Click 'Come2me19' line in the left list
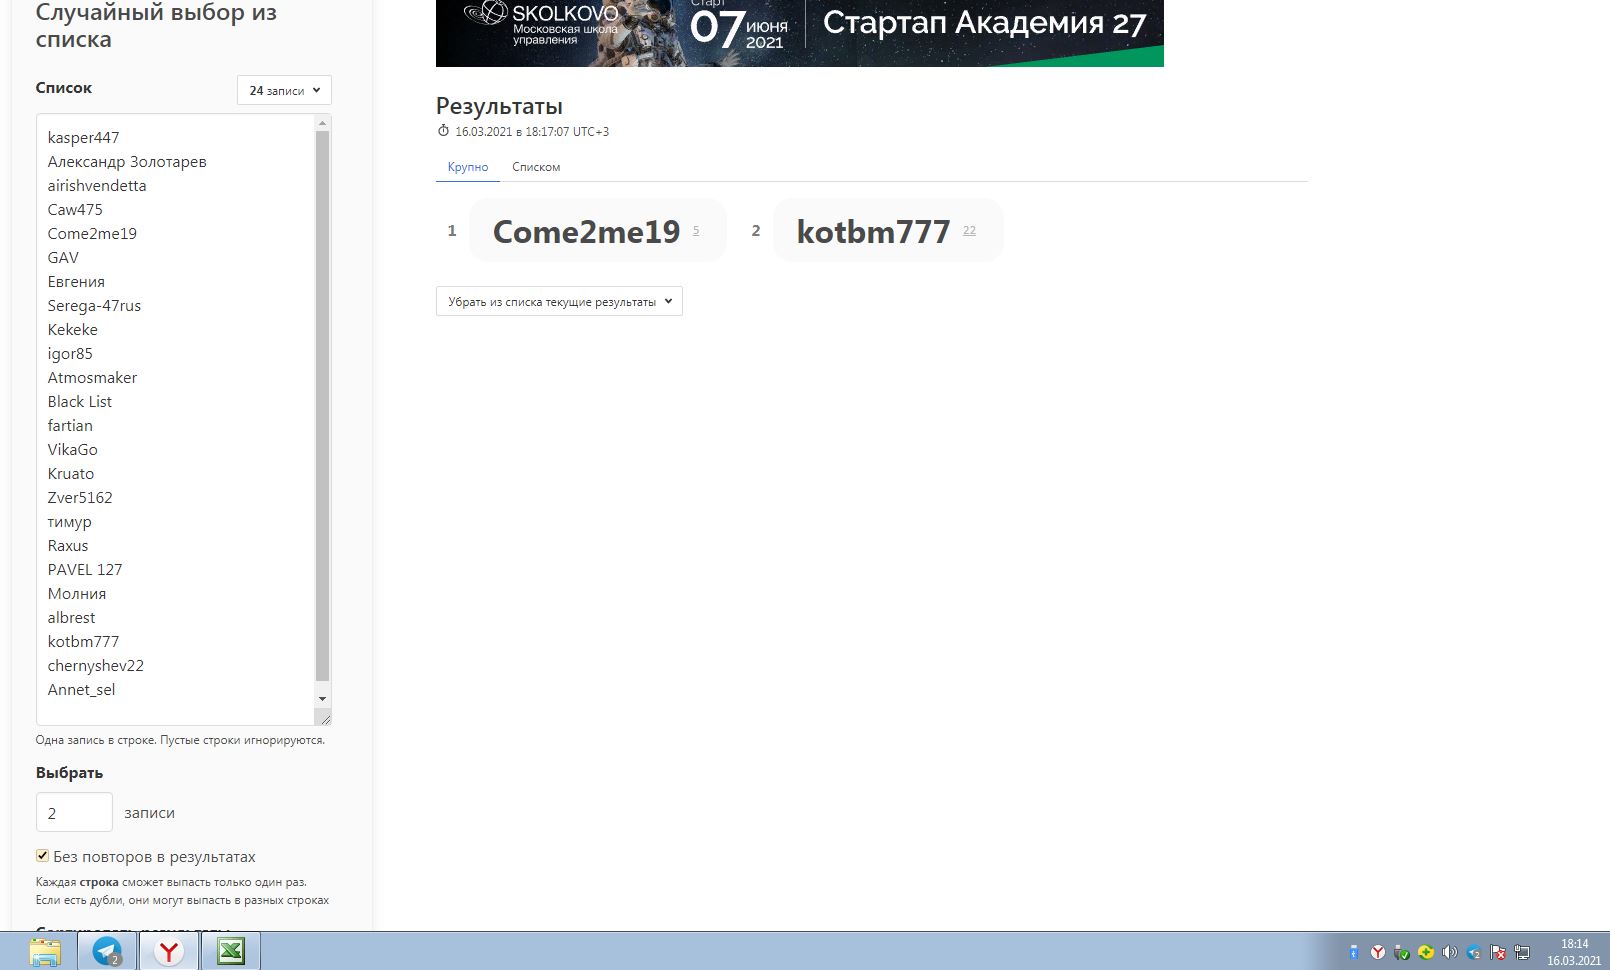Screen dimensions: 1610x970 pos(92,234)
